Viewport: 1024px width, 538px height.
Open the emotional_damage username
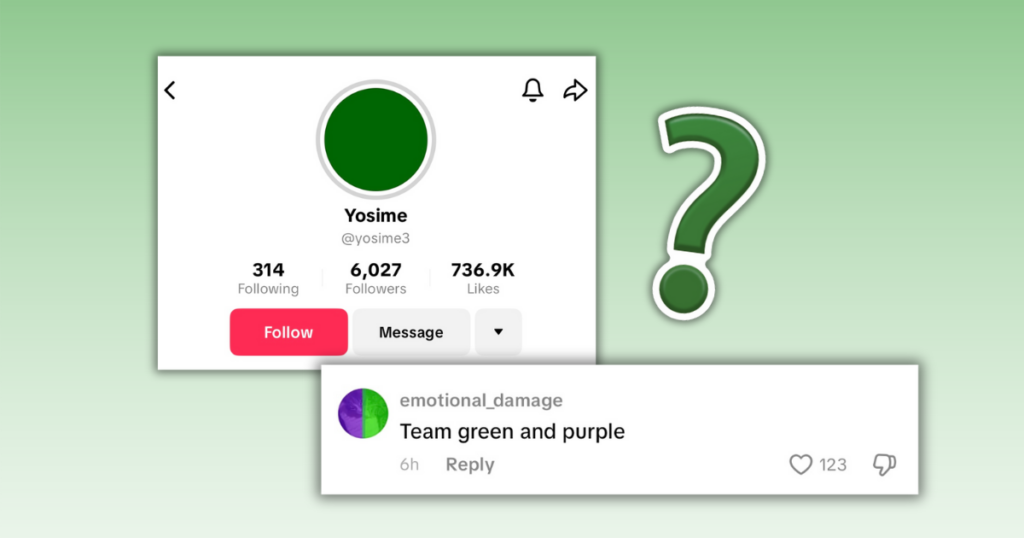tap(481, 400)
